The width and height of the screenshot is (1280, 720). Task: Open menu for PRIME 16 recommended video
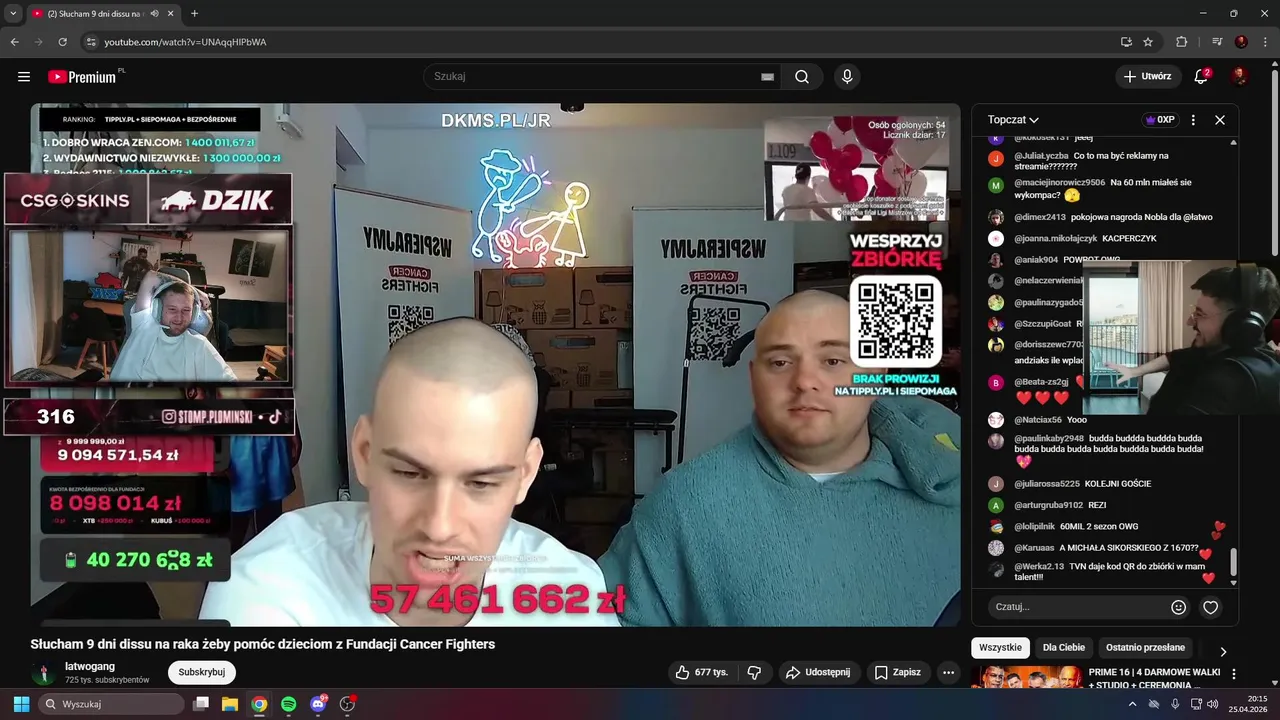click(1233, 674)
